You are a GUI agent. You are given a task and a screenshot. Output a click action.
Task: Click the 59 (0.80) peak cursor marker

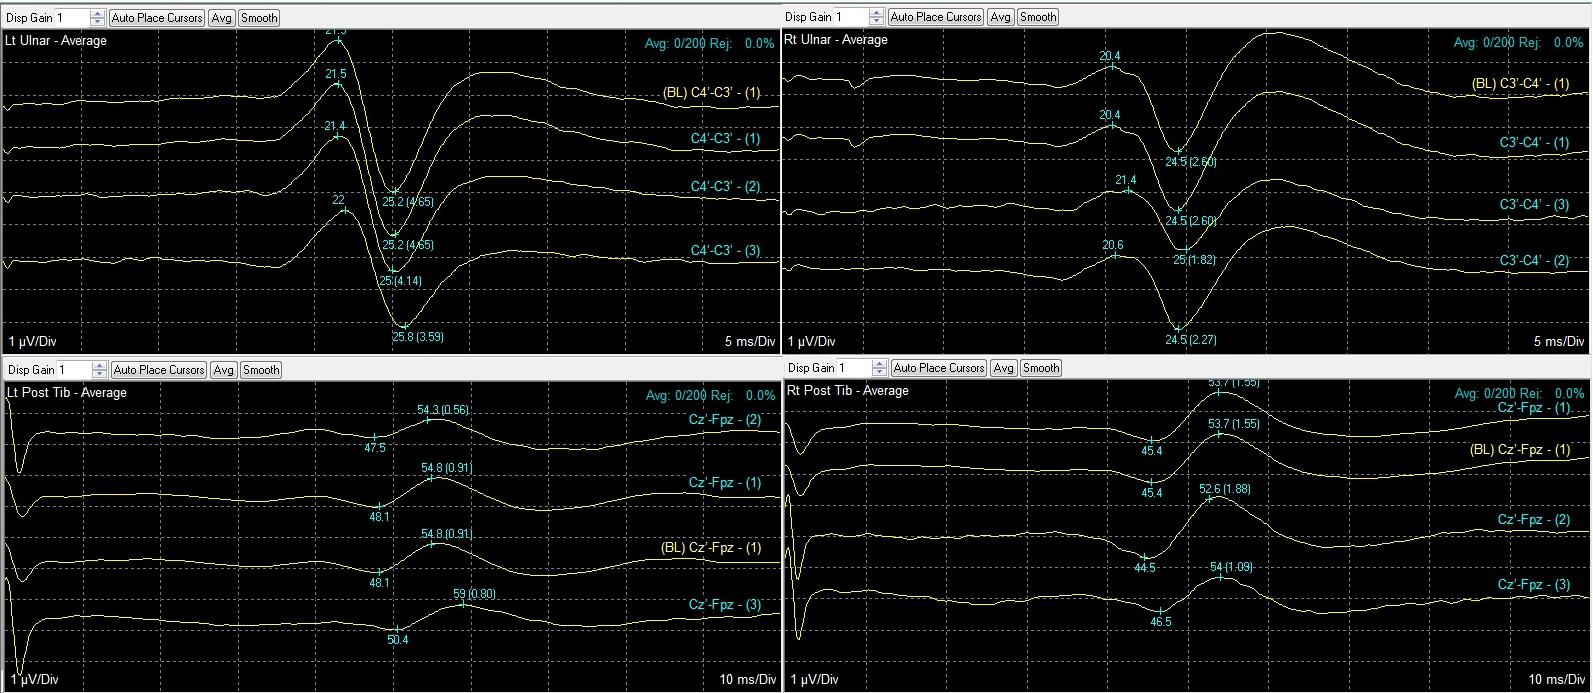coord(462,604)
